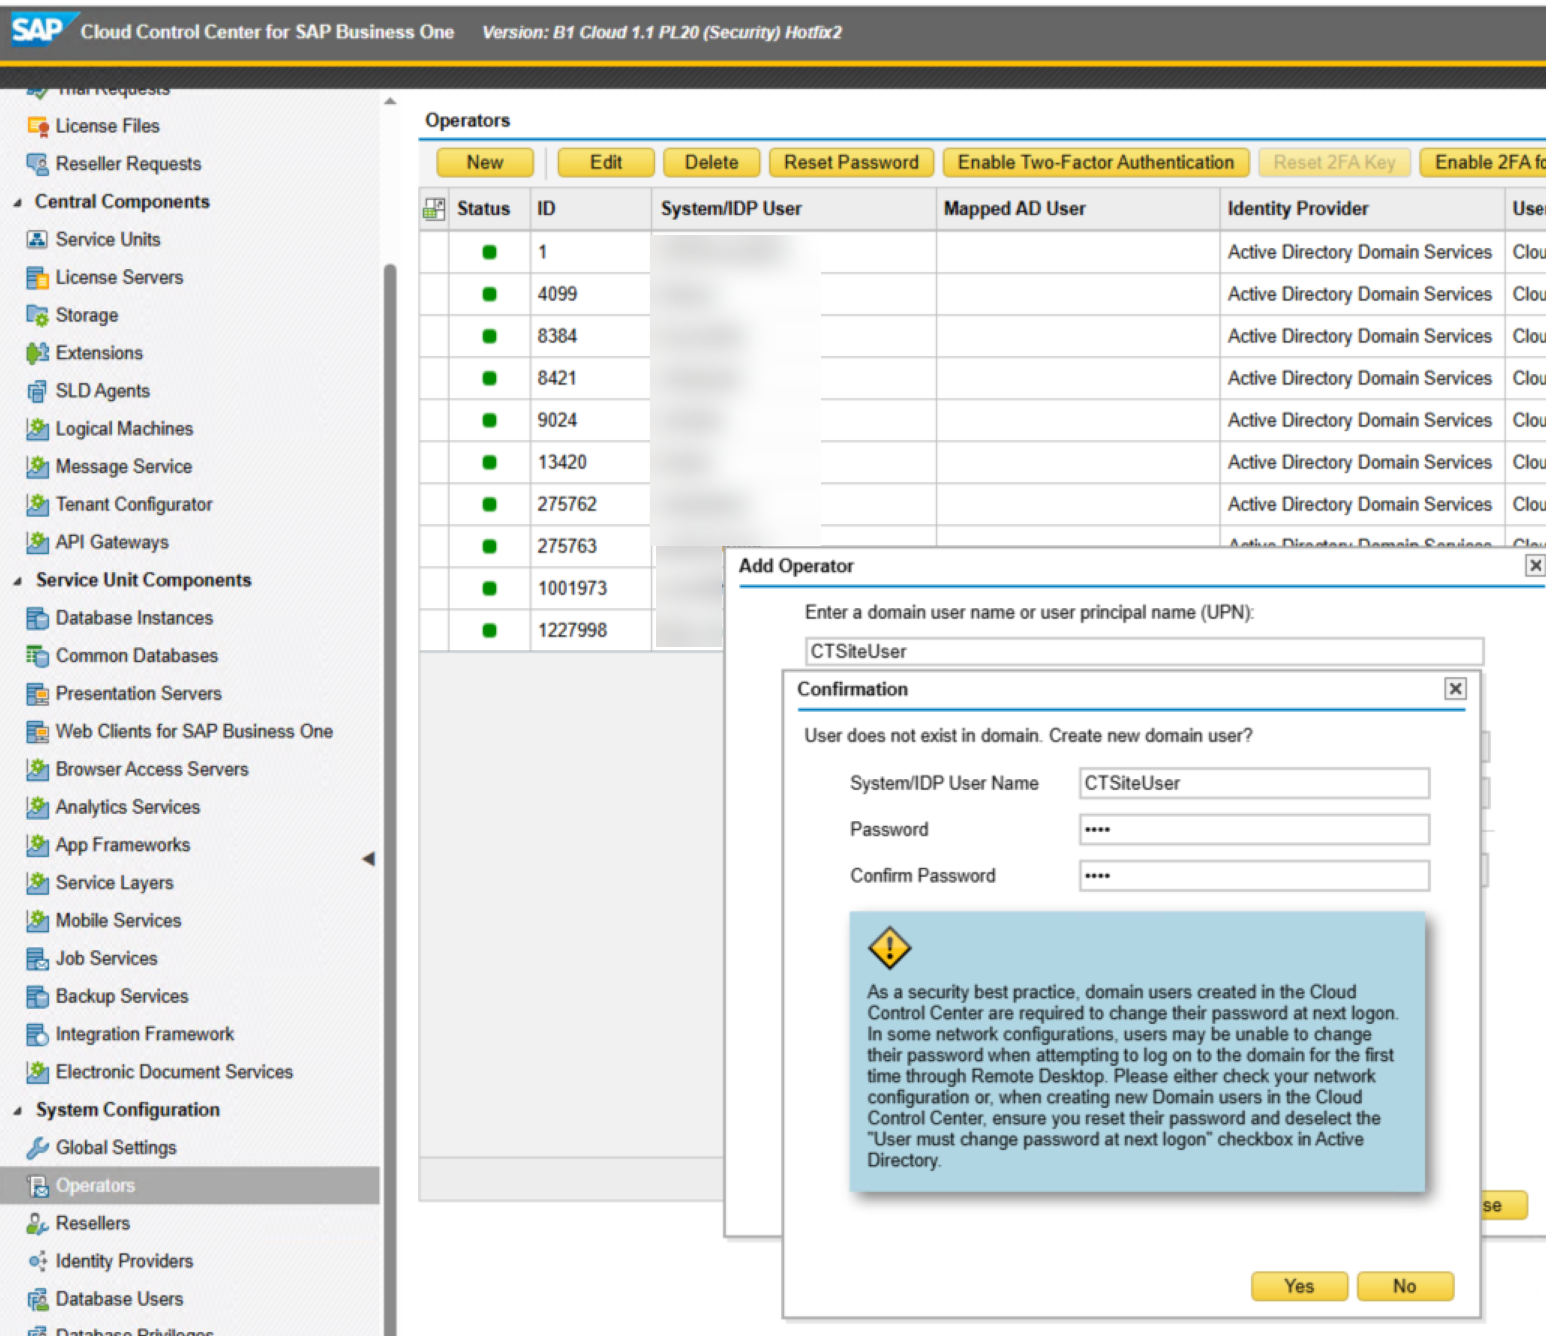Click the Identity Providers icon

[x=38, y=1262]
